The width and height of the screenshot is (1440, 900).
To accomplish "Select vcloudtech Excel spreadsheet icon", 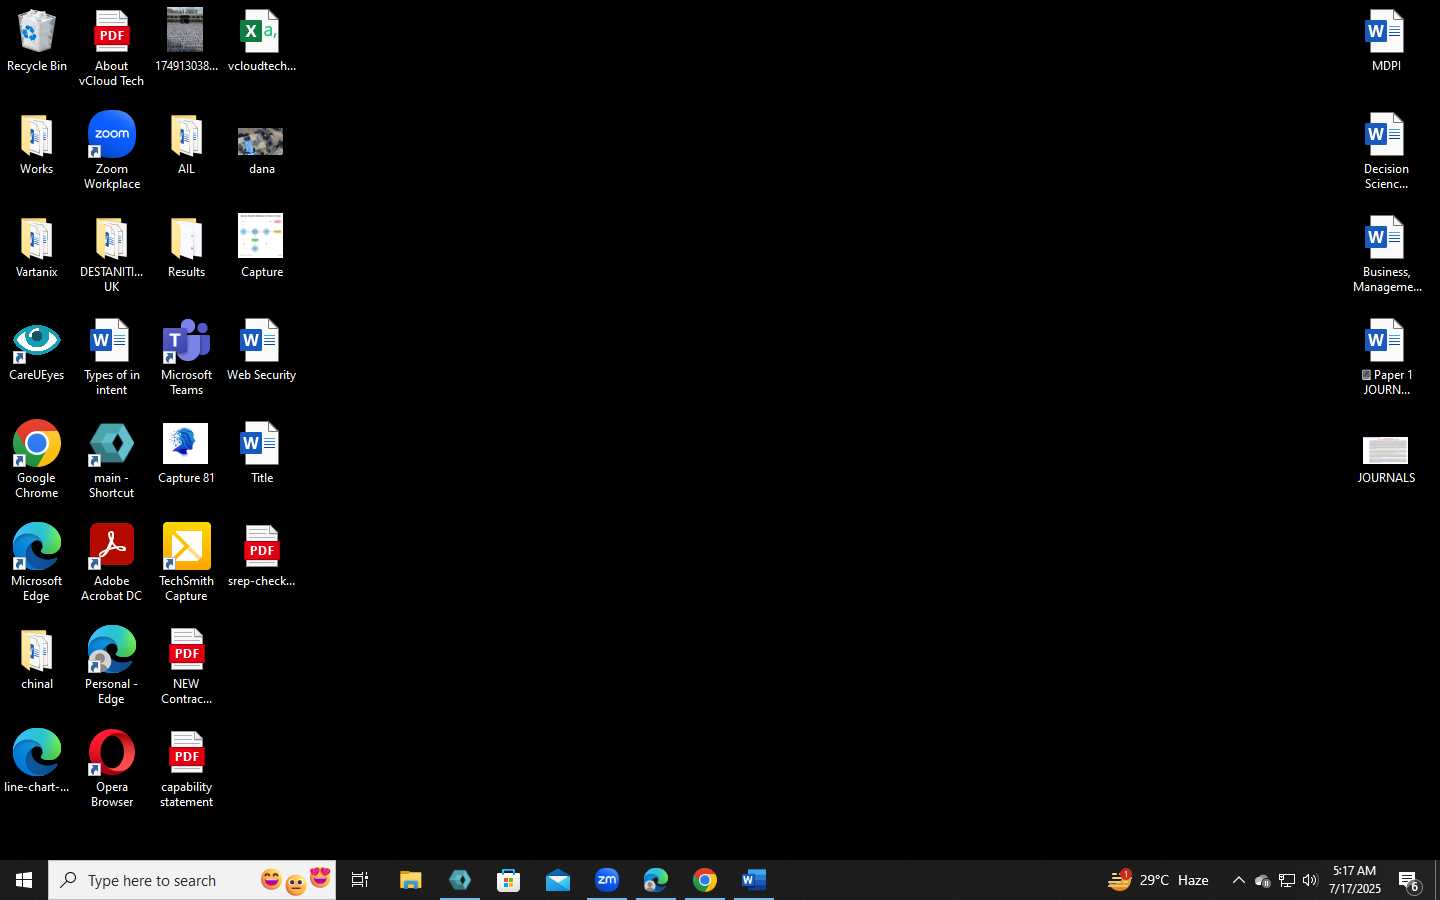I will [x=261, y=42].
